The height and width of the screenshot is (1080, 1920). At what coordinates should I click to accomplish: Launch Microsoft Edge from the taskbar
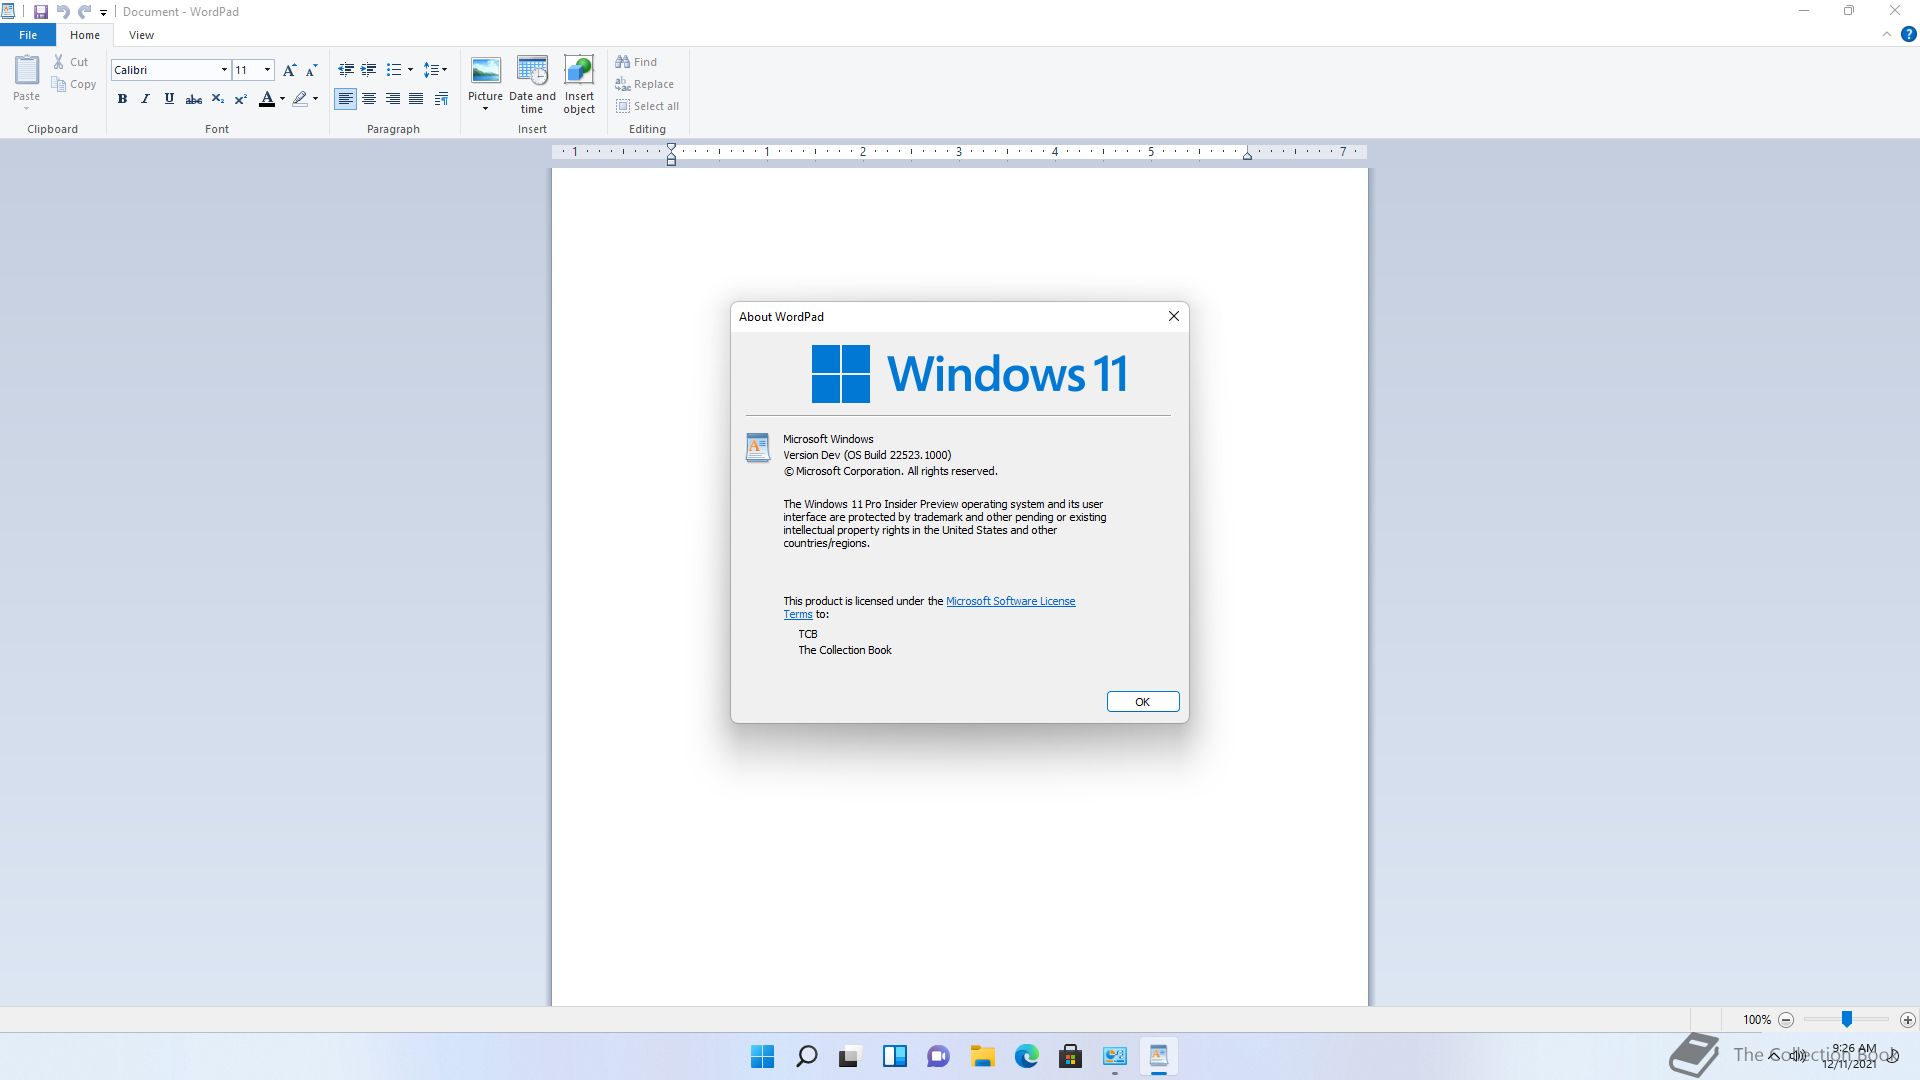pyautogui.click(x=1026, y=1056)
